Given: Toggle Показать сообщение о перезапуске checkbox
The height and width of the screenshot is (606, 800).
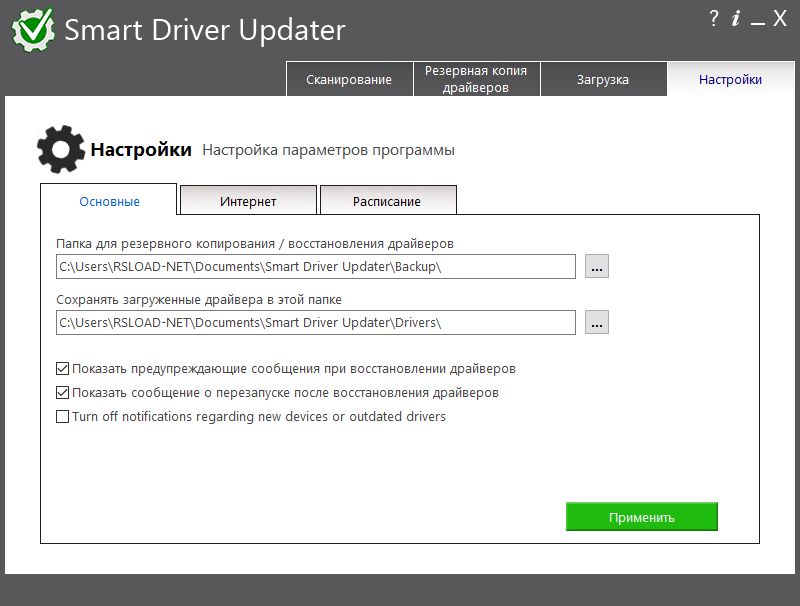Looking at the screenshot, I should (x=62, y=392).
